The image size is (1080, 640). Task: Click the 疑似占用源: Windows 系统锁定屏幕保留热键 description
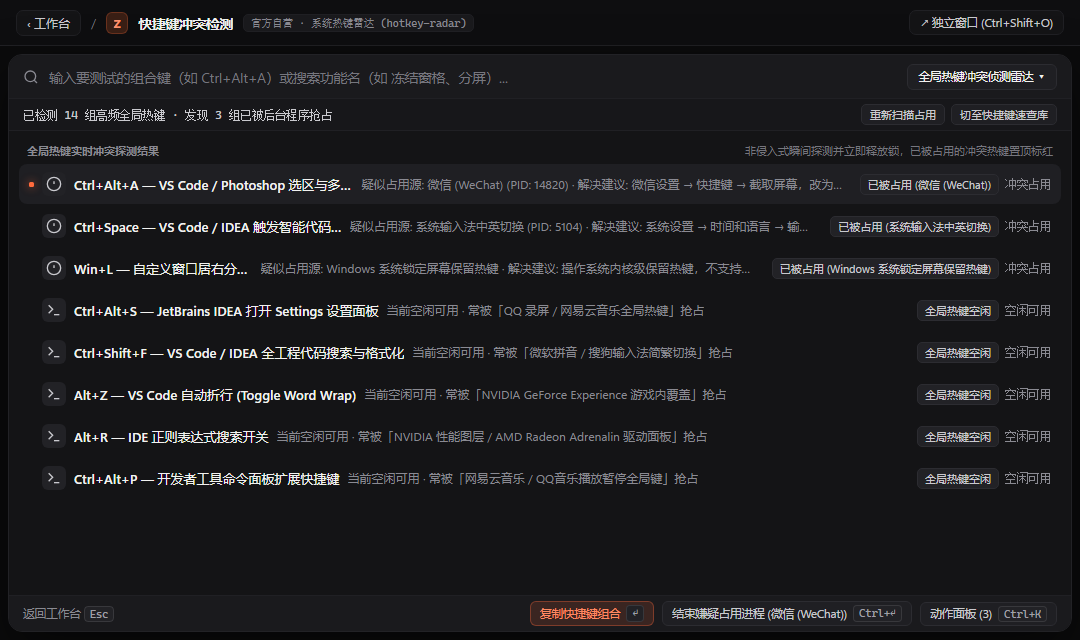coord(505,269)
